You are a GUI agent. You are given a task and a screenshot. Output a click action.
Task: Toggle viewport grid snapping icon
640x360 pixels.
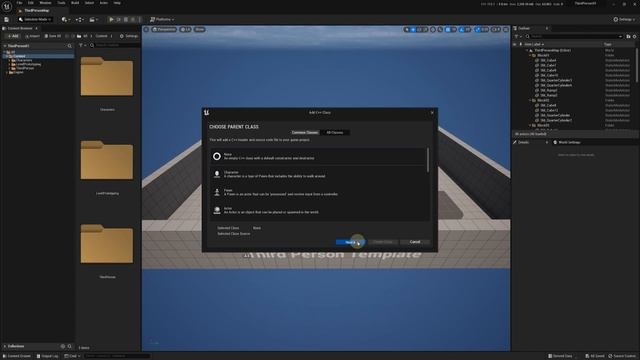point(448,29)
